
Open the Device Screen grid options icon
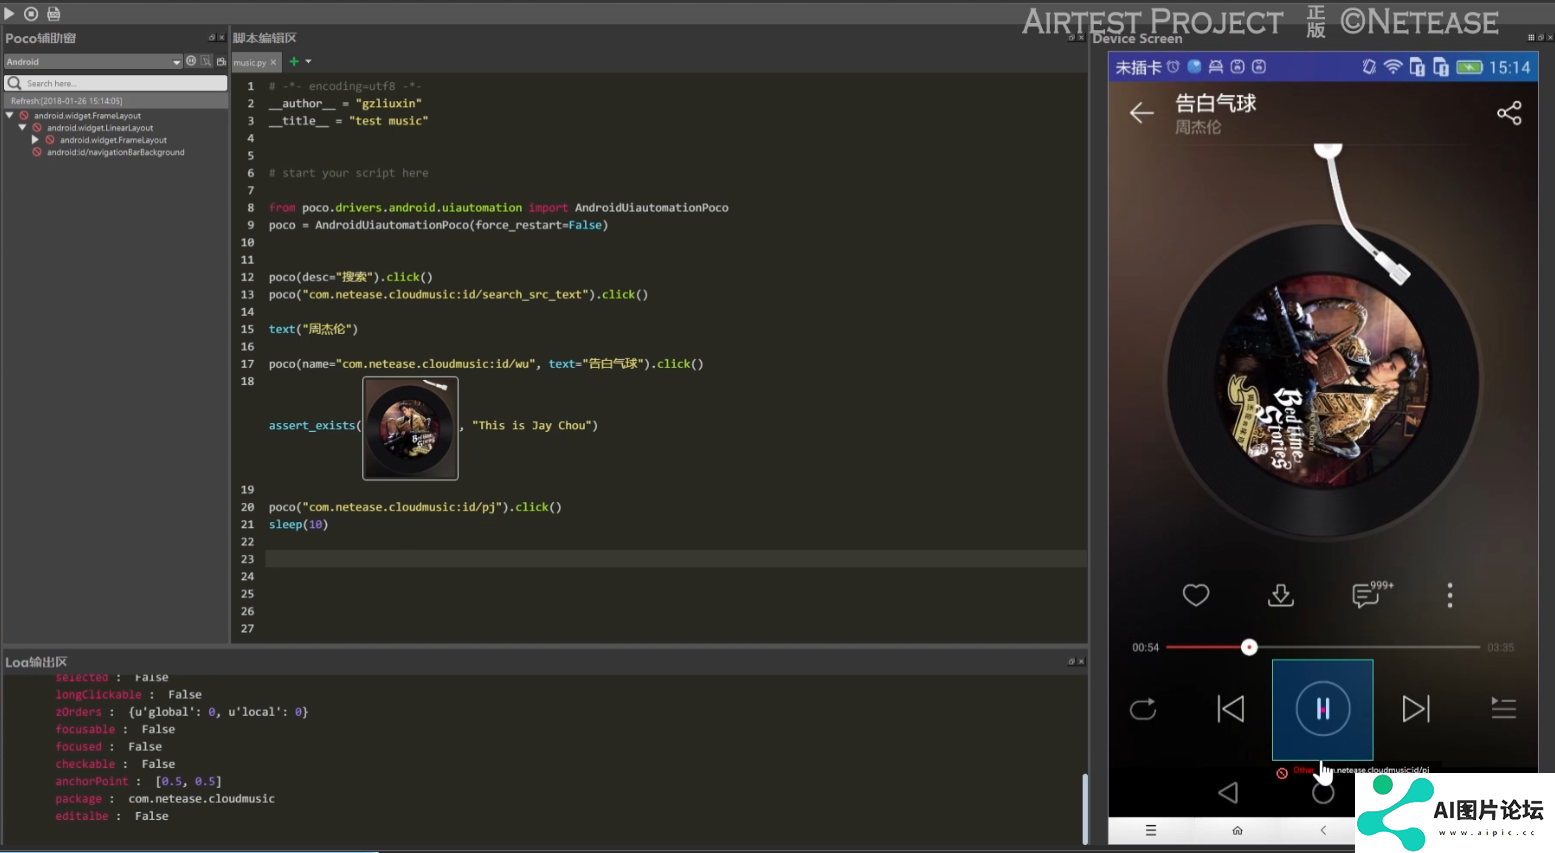1531,38
